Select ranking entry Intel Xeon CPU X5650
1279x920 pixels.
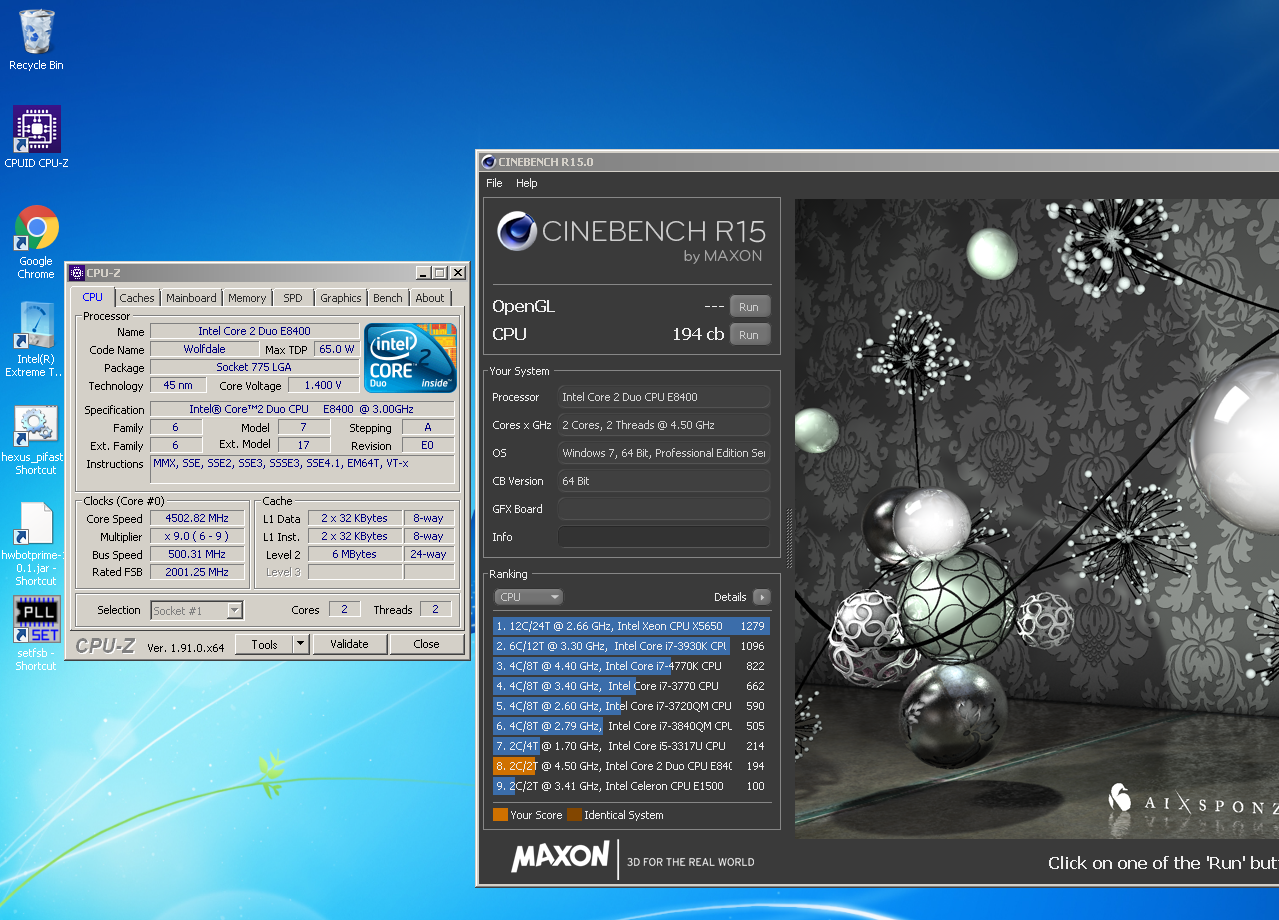(632, 626)
